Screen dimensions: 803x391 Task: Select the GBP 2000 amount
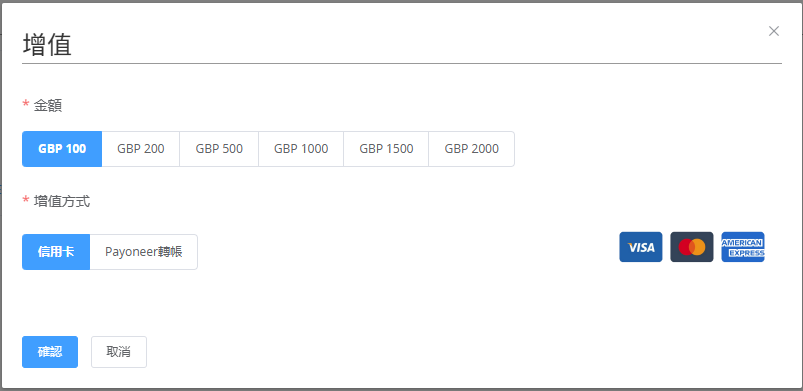472,149
